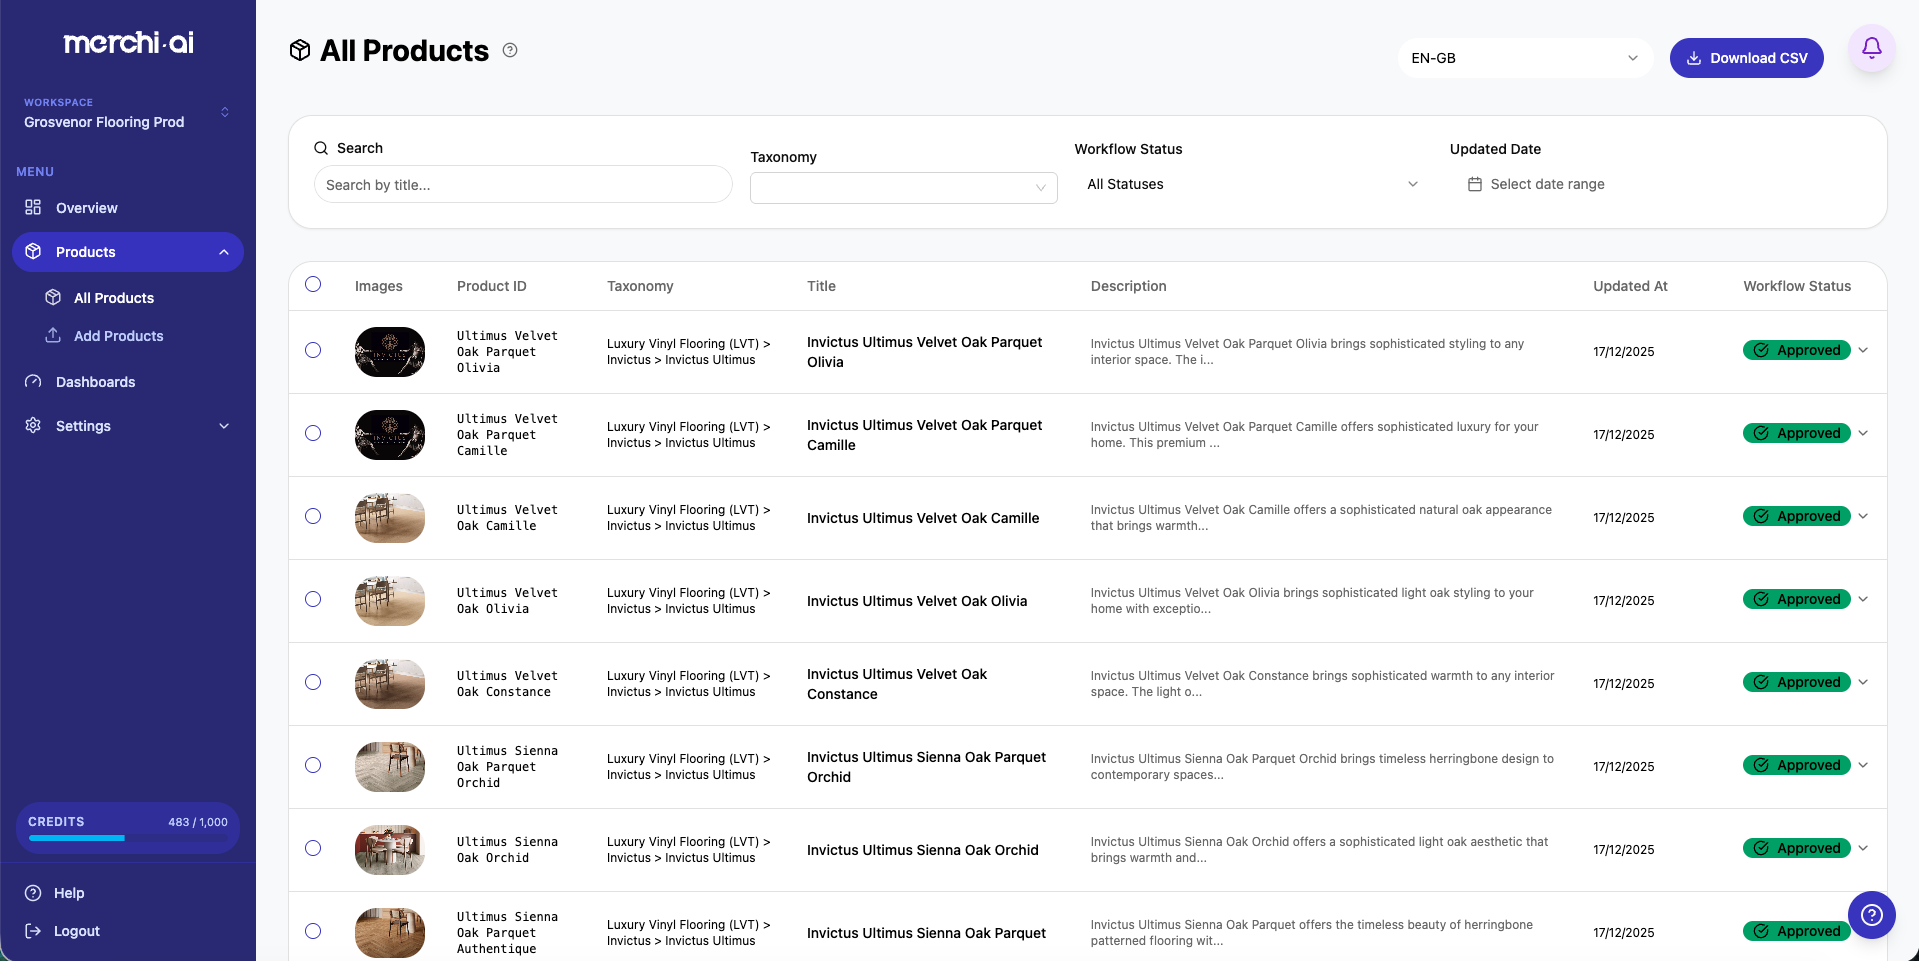The width and height of the screenshot is (1919, 961).
Task: Select all products via header checkbox
Action: pos(313,284)
